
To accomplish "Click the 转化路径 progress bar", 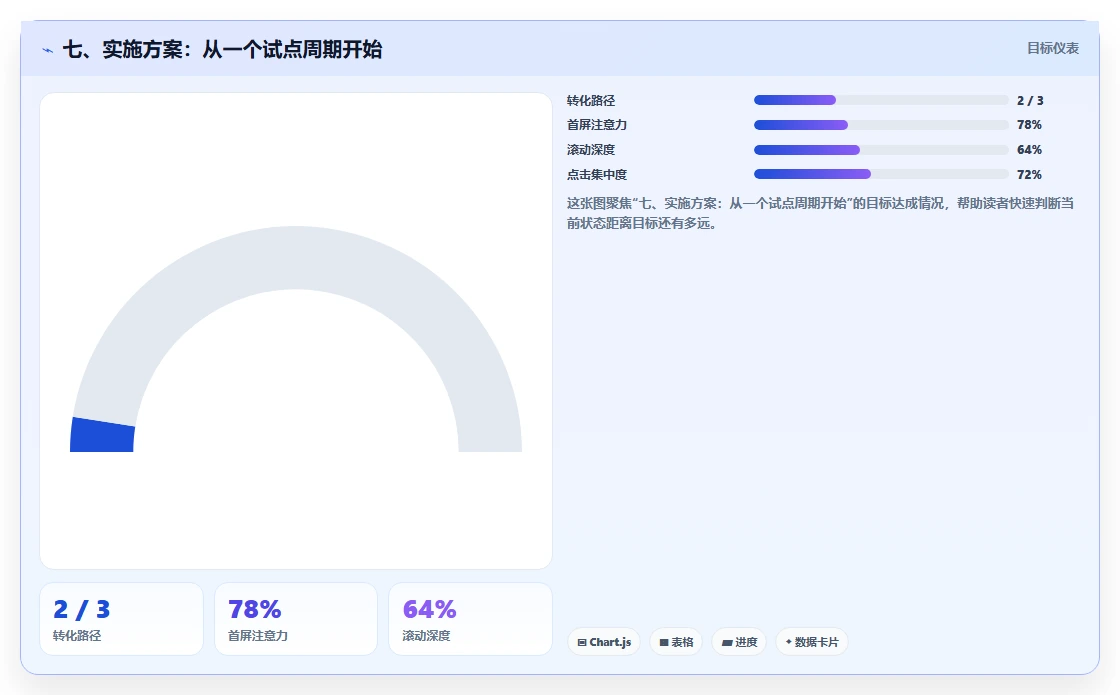I will (x=881, y=100).
